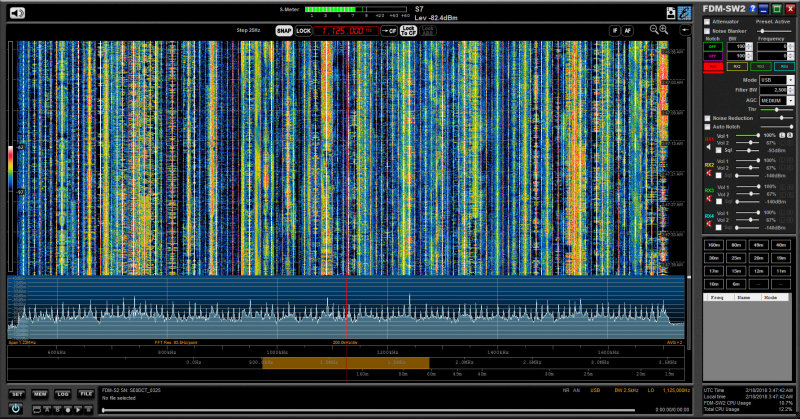This screenshot has width=800, height=419.
Task: Select the cyan RX4 receiver tab
Action: point(784,66)
